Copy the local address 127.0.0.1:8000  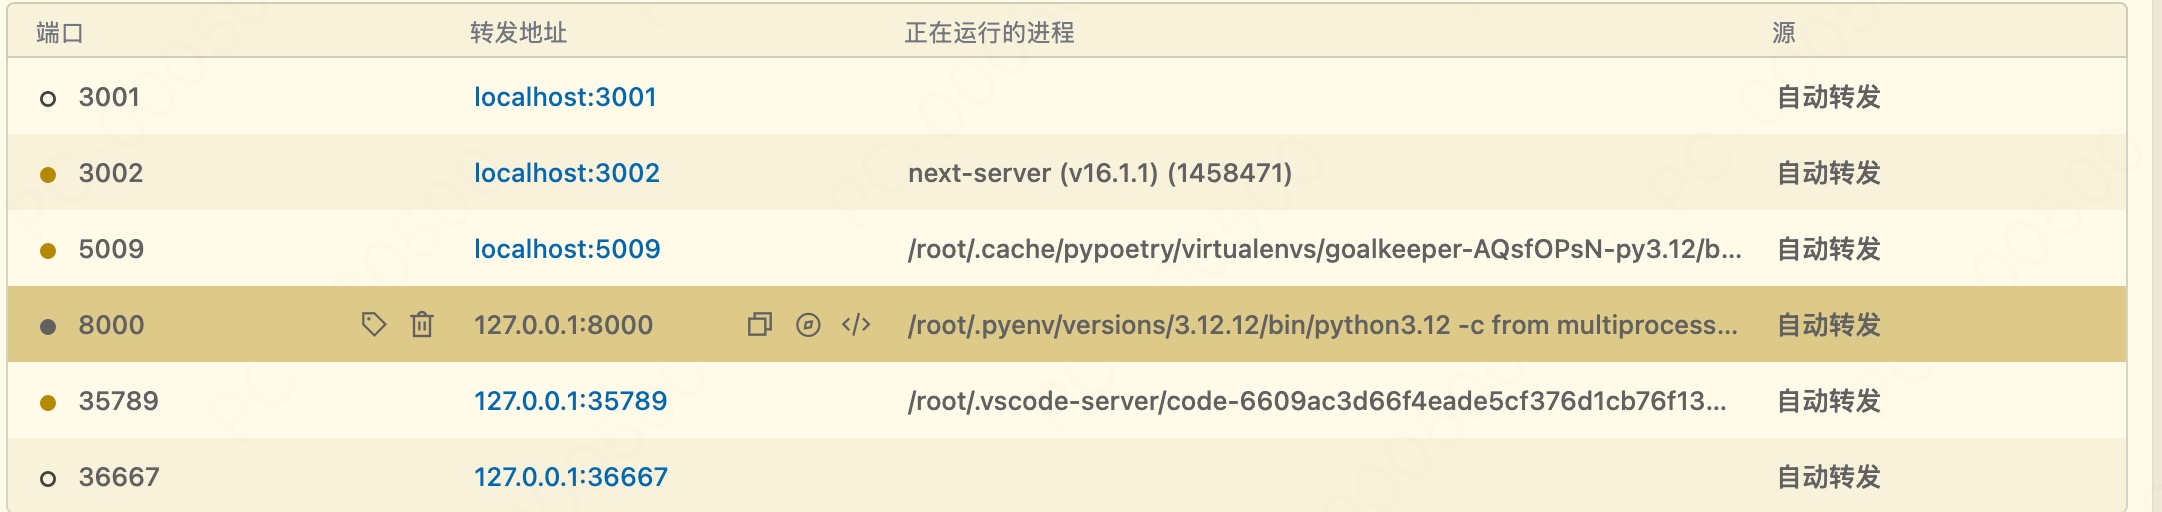760,324
